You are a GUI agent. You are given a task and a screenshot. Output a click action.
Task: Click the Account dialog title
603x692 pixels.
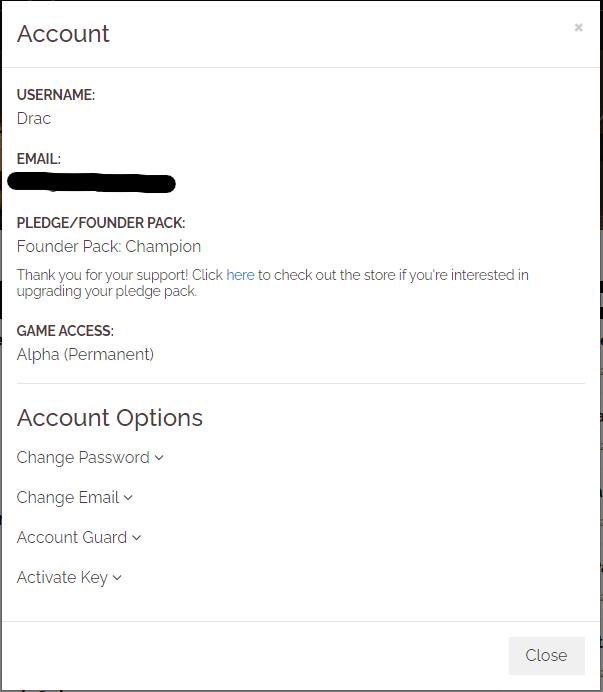(x=63, y=33)
